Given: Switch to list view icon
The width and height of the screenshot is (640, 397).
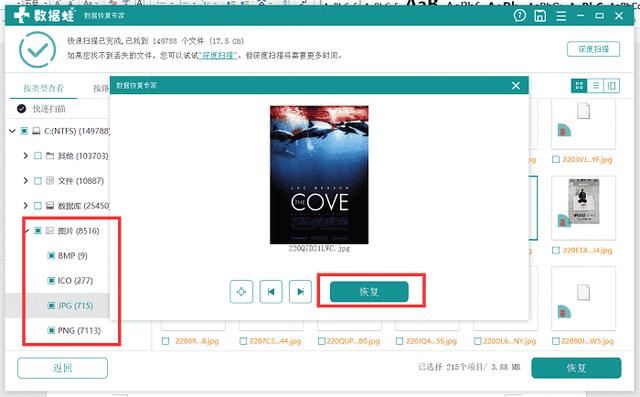Looking at the screenshot, I should [596, 85].
